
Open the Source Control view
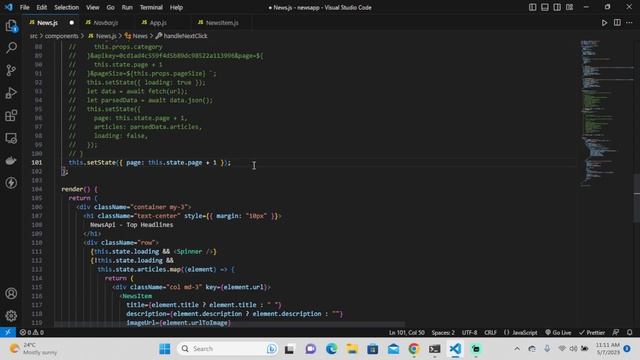pos(11,70)
